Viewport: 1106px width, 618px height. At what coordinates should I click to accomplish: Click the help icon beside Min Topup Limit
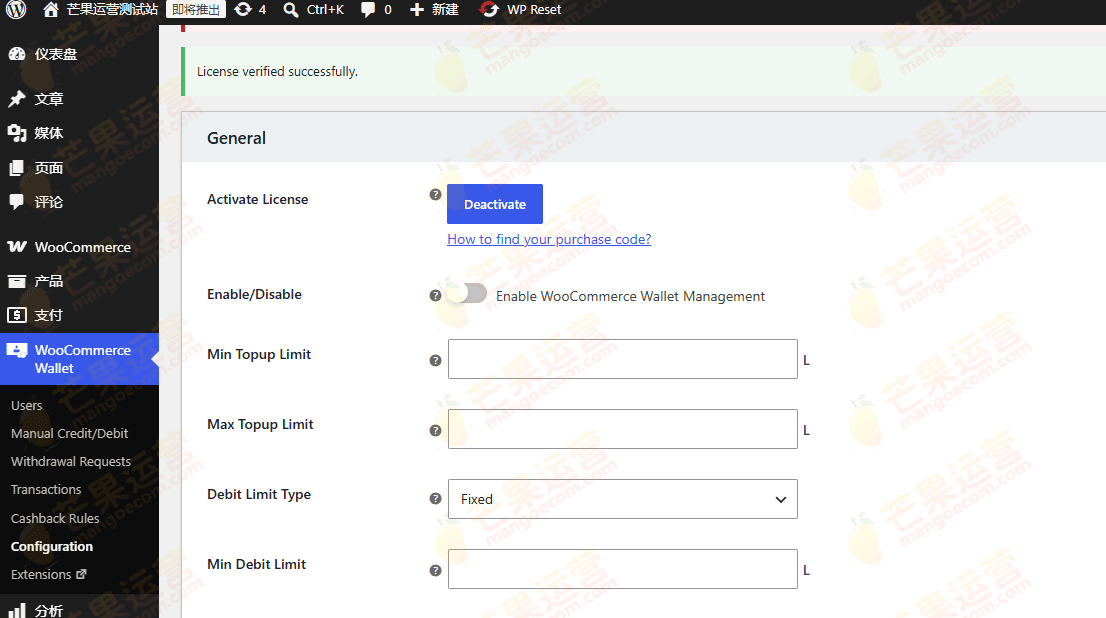click(435, 360)
